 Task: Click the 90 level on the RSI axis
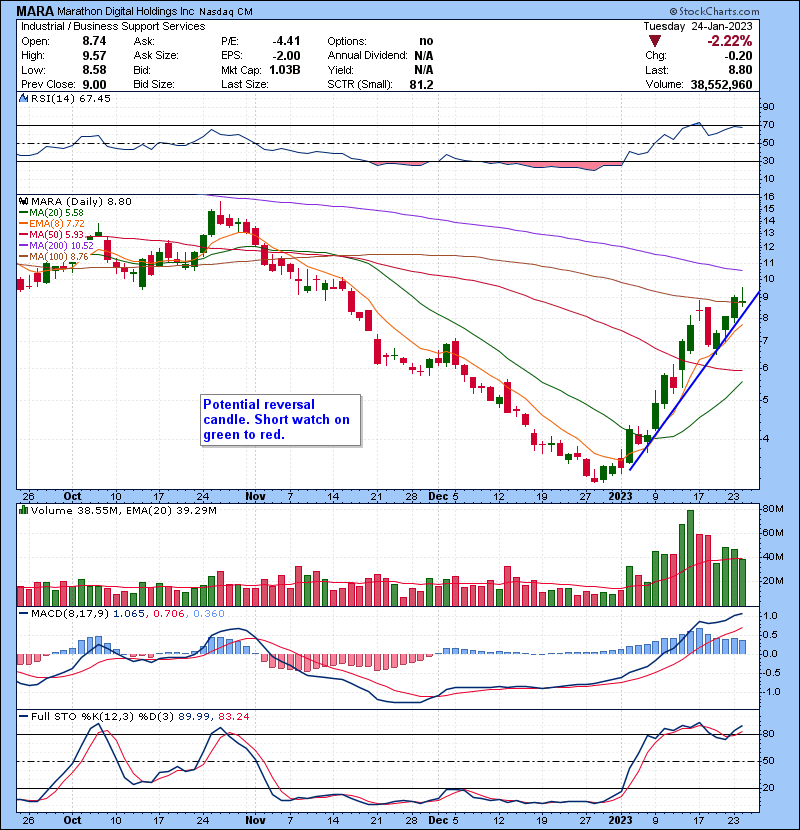[x=768, y=107]
